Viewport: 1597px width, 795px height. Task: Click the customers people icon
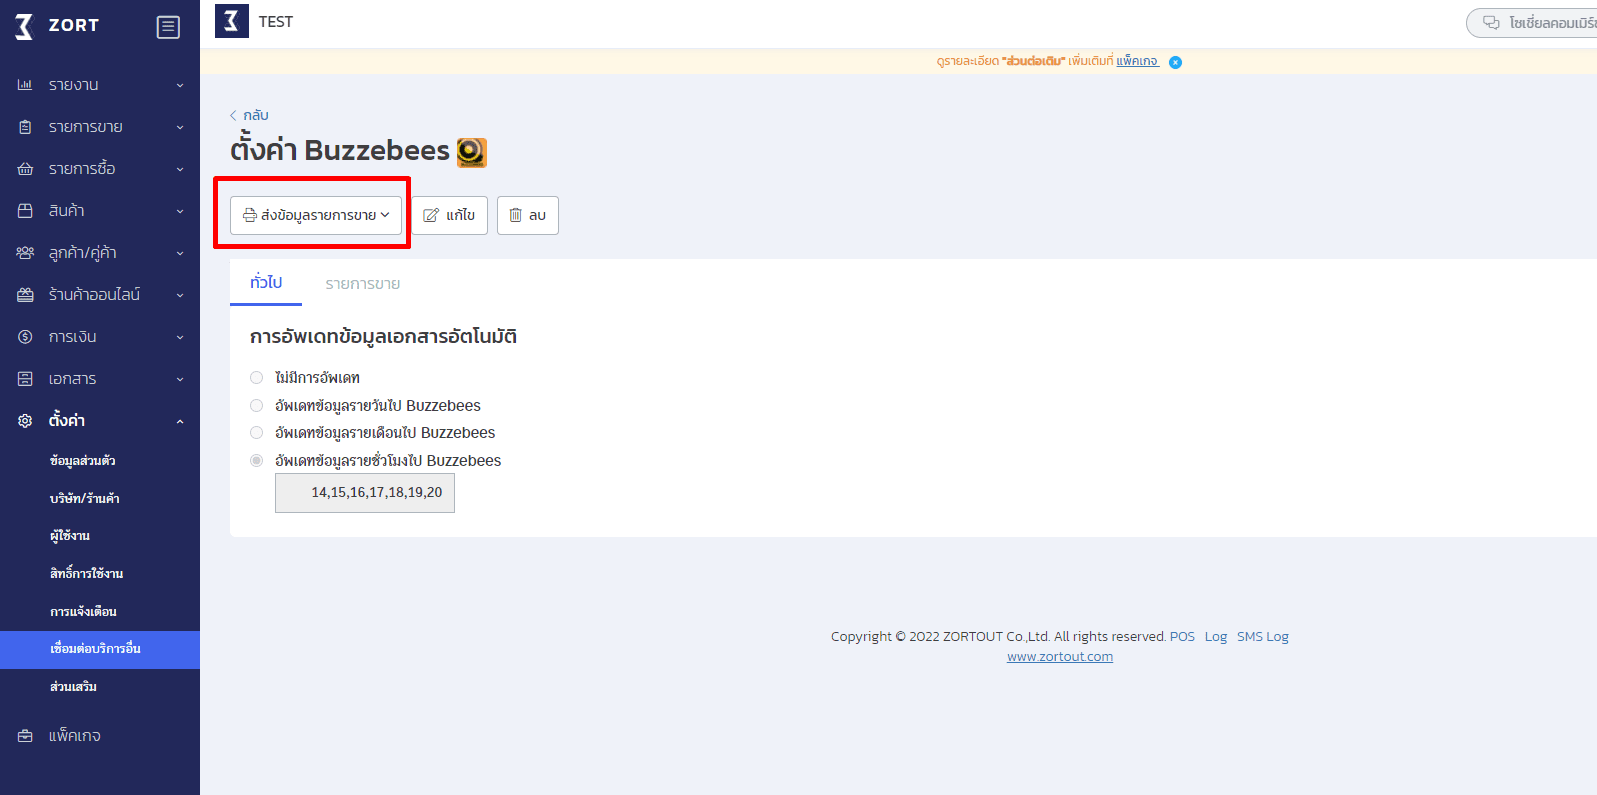click(25, 253)
